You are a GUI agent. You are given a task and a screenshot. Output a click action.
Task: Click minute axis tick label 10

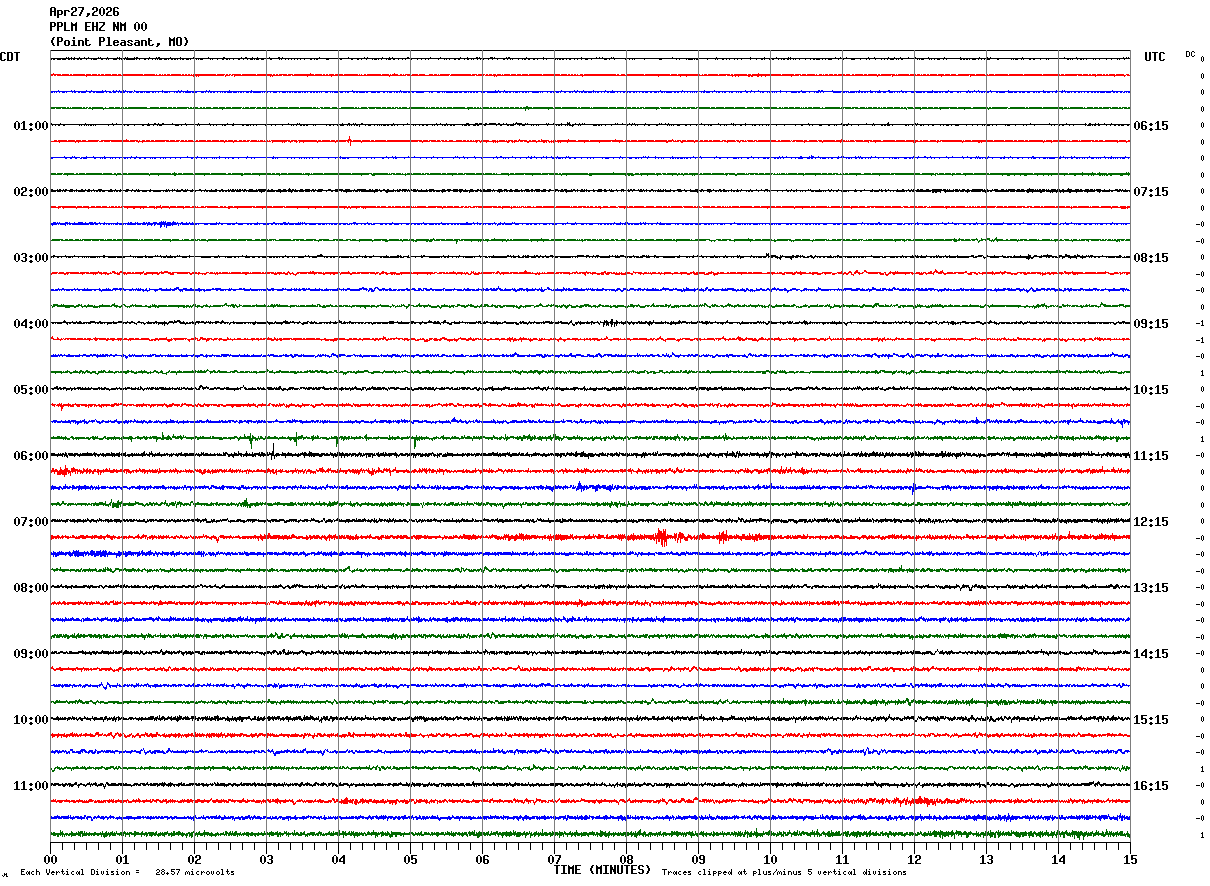point(771,859)
